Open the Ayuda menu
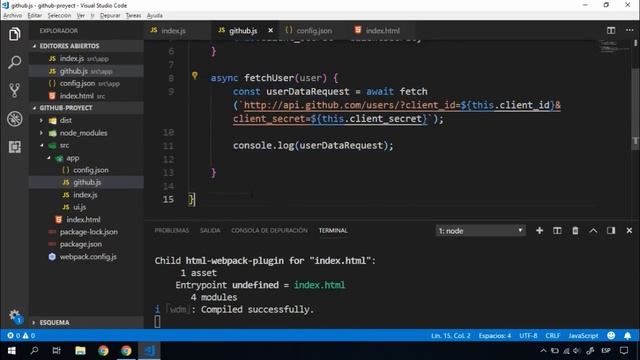The width and height of the screenshot is (640, 360). tap(155, 16)
